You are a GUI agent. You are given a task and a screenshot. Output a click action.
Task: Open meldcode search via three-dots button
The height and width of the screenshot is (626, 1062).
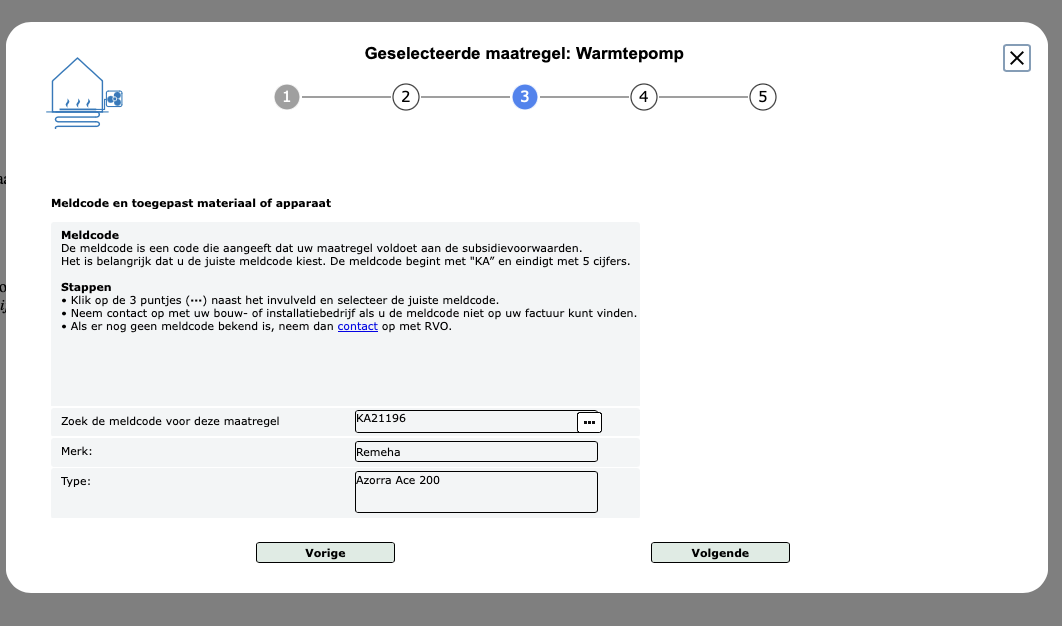pos(589,422)
